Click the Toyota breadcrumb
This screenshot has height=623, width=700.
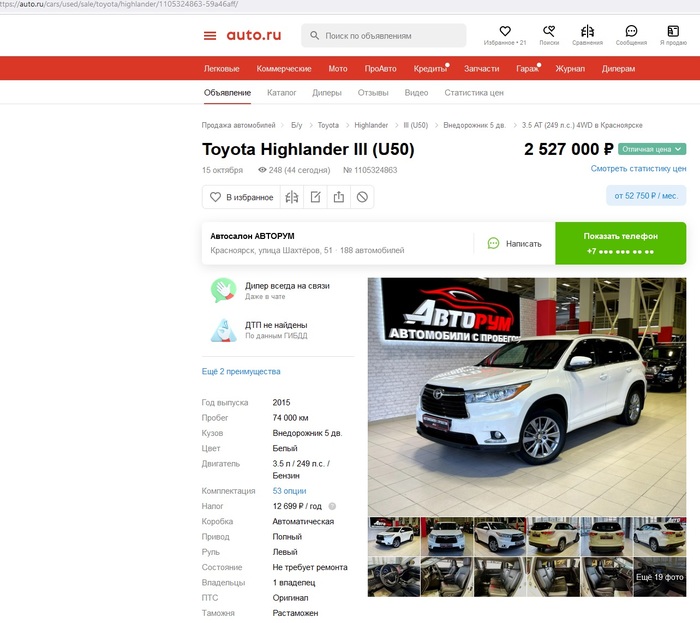pyautogui.click(x=328, y=125)
